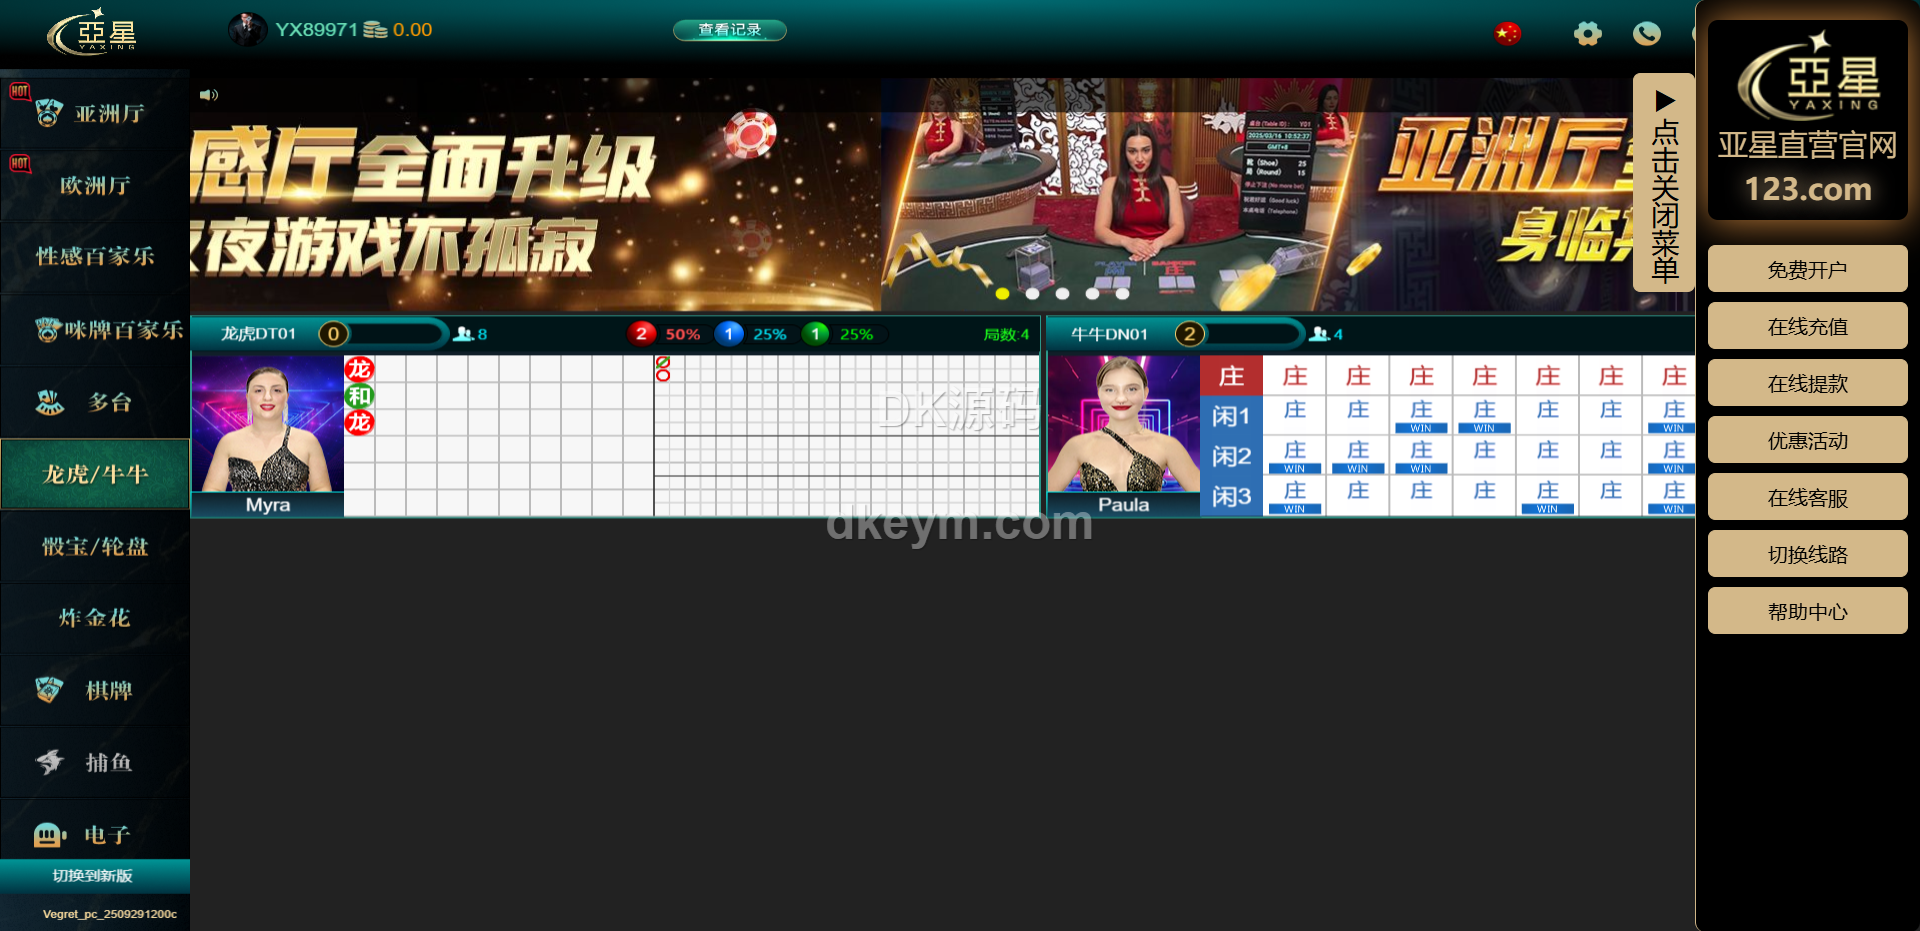The height and width of the screenshot is (931, 1920).
Task: Click the 免费开户 button
Action: tap(1807, 269)
